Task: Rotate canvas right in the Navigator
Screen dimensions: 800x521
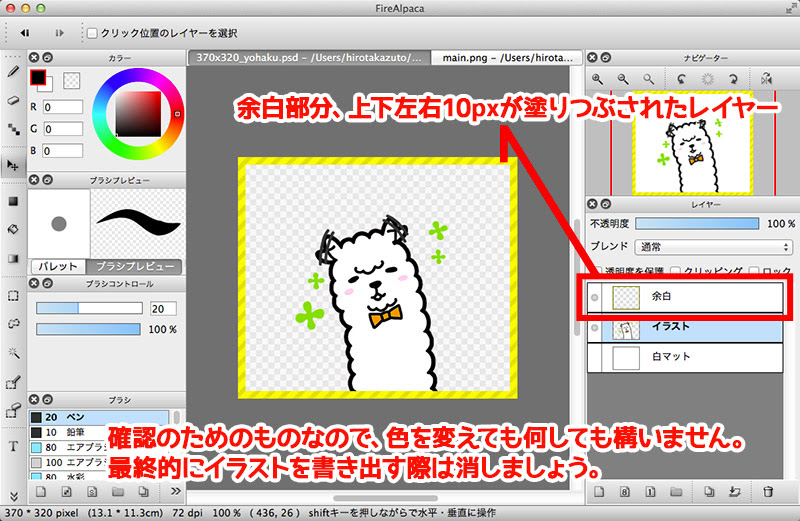Action: click(733, 79)
